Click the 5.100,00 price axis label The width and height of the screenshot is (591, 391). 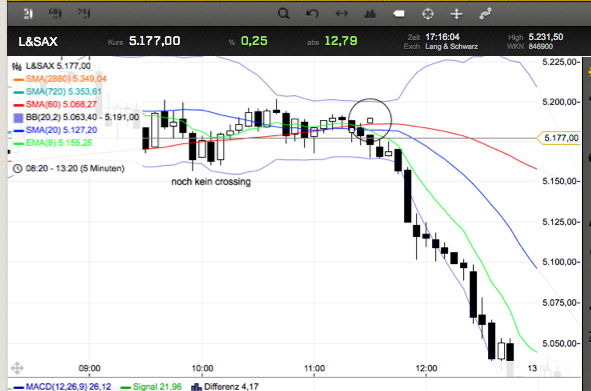click(559, 262)
